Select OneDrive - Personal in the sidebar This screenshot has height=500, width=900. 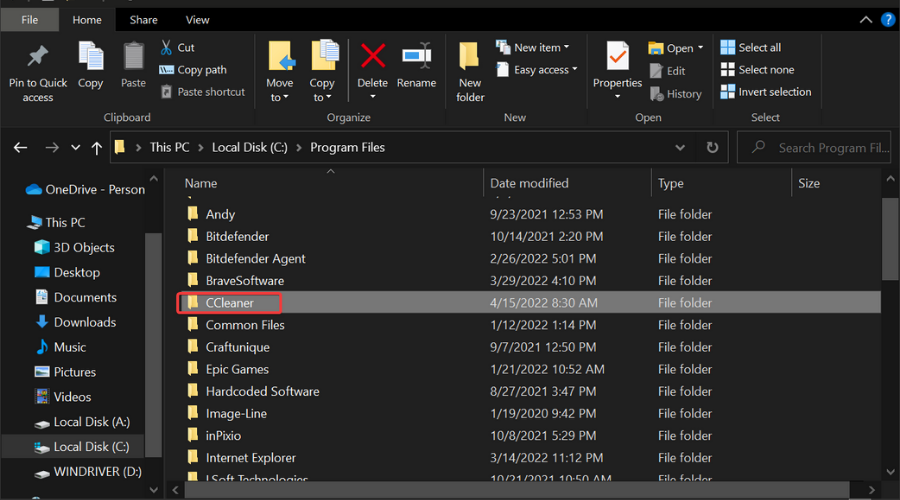coord(85,189)
